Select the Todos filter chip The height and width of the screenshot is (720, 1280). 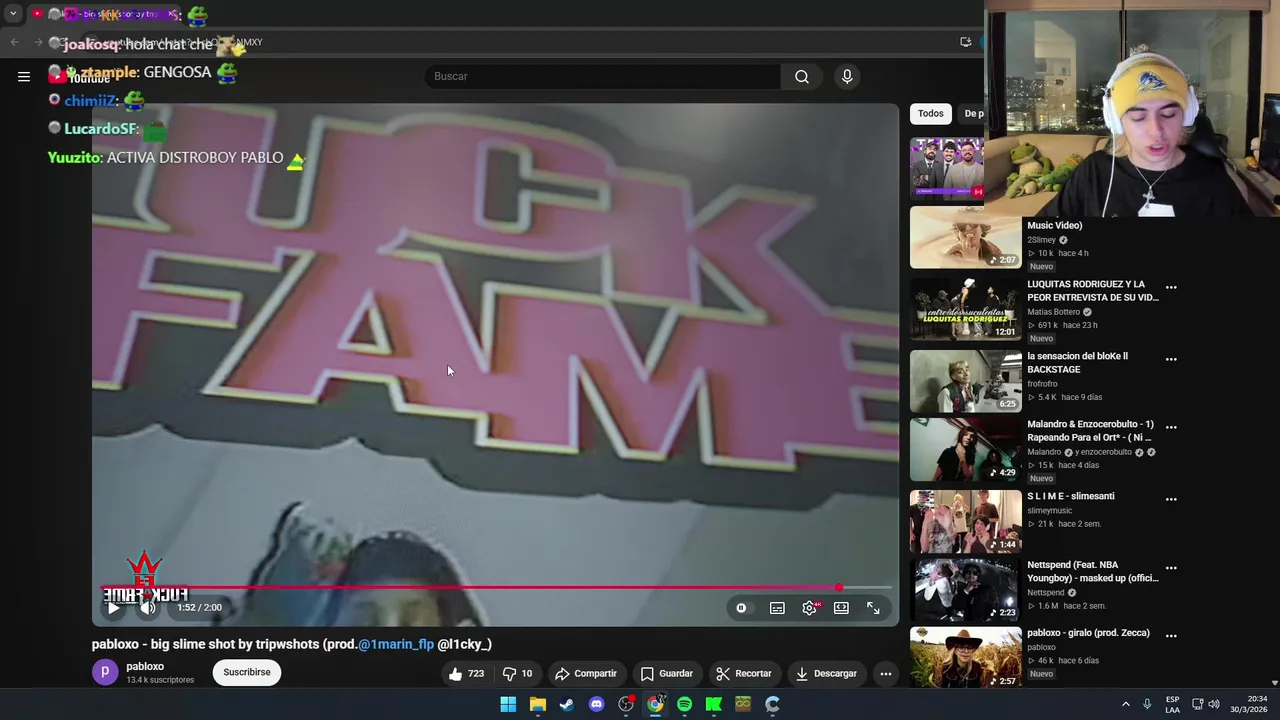click(930, 113)
